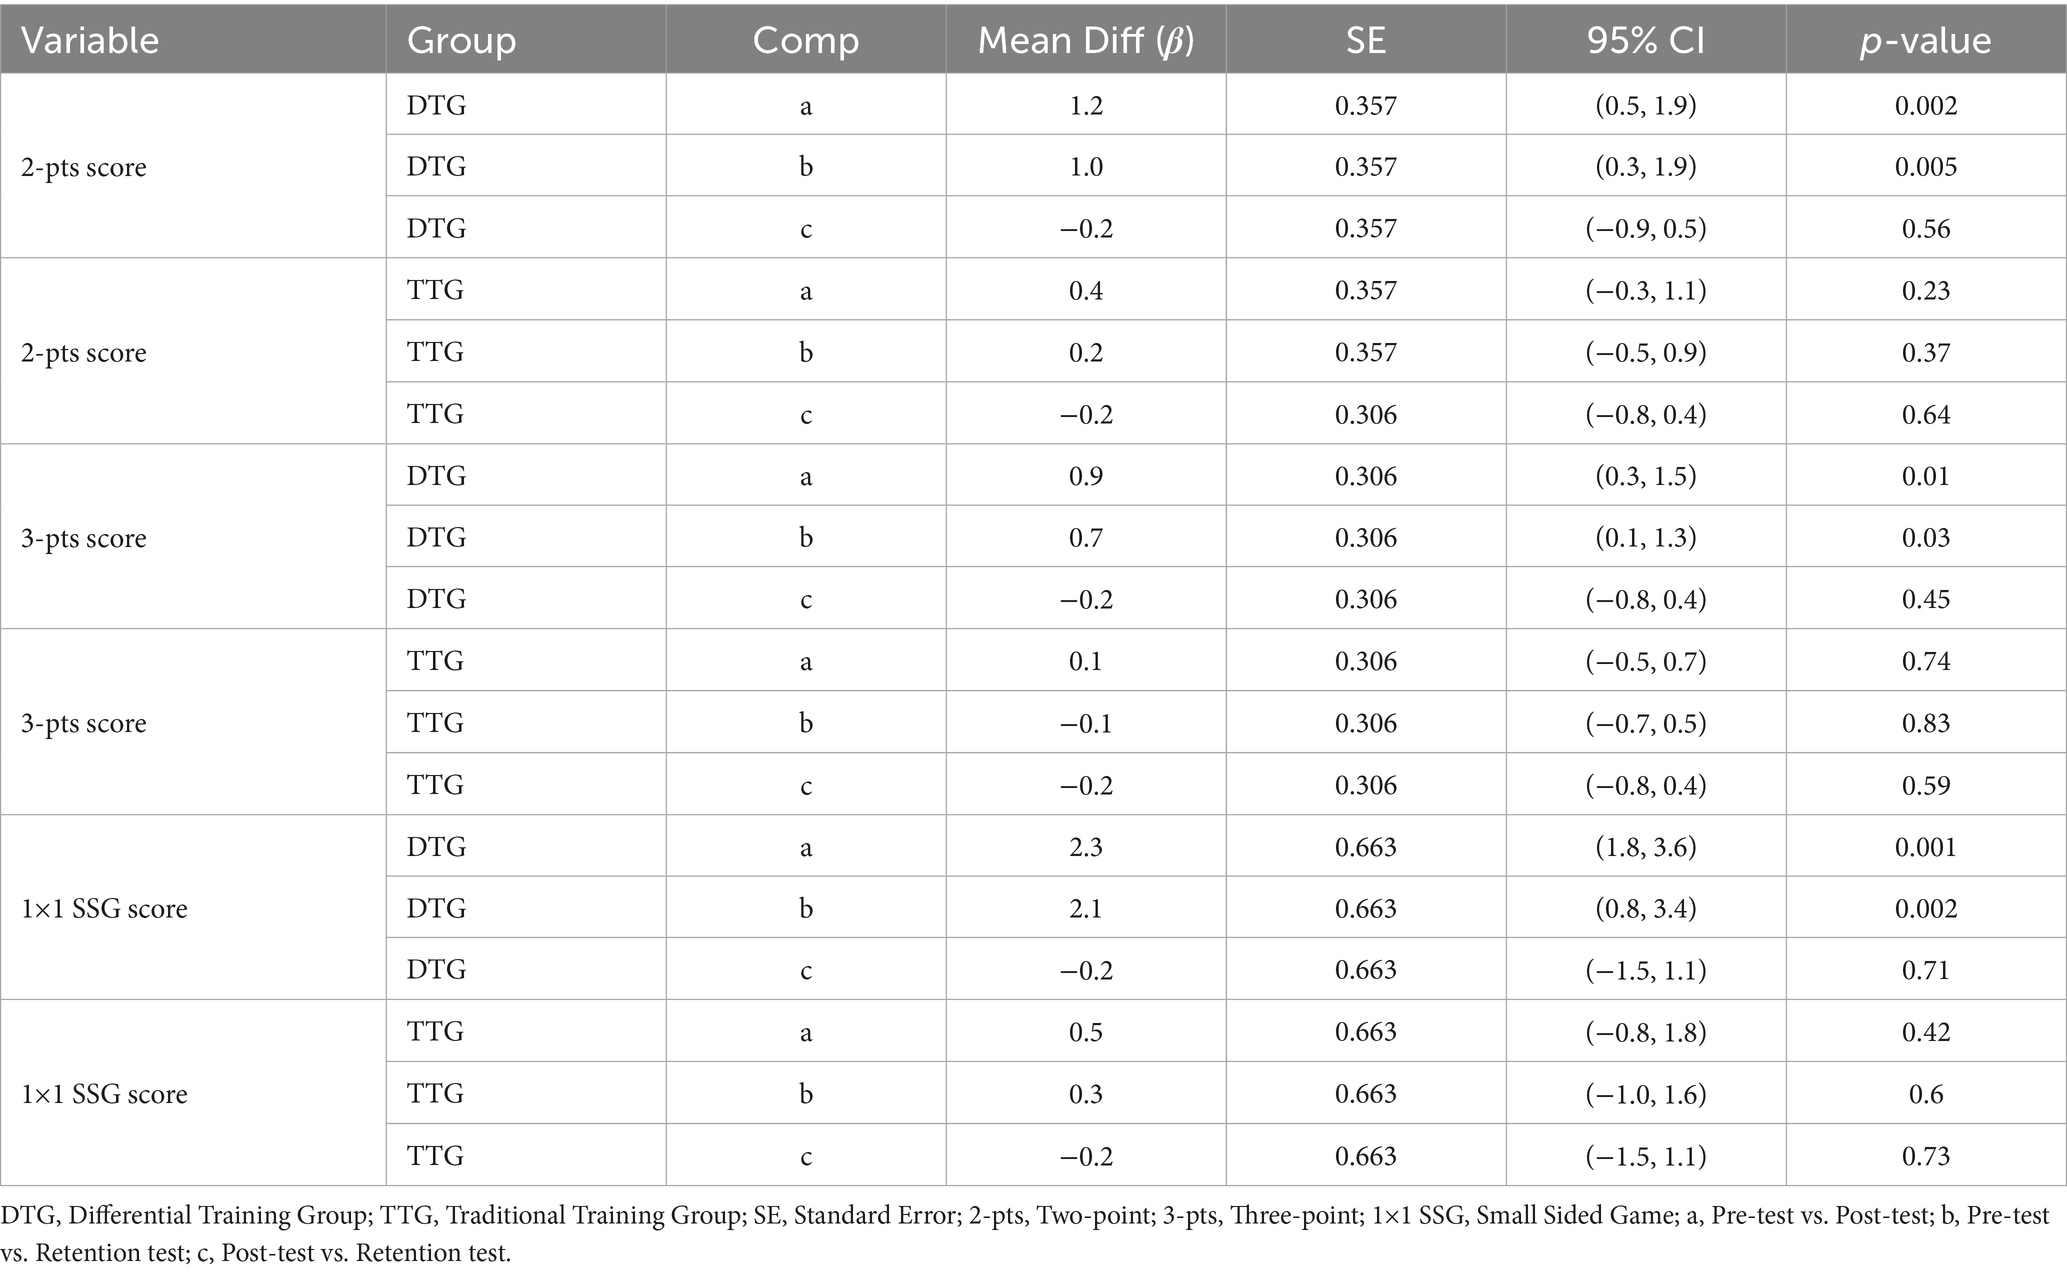Click the Comp column header
This screenshot has width=2067, height=1275.
click(x=805, y=40)
